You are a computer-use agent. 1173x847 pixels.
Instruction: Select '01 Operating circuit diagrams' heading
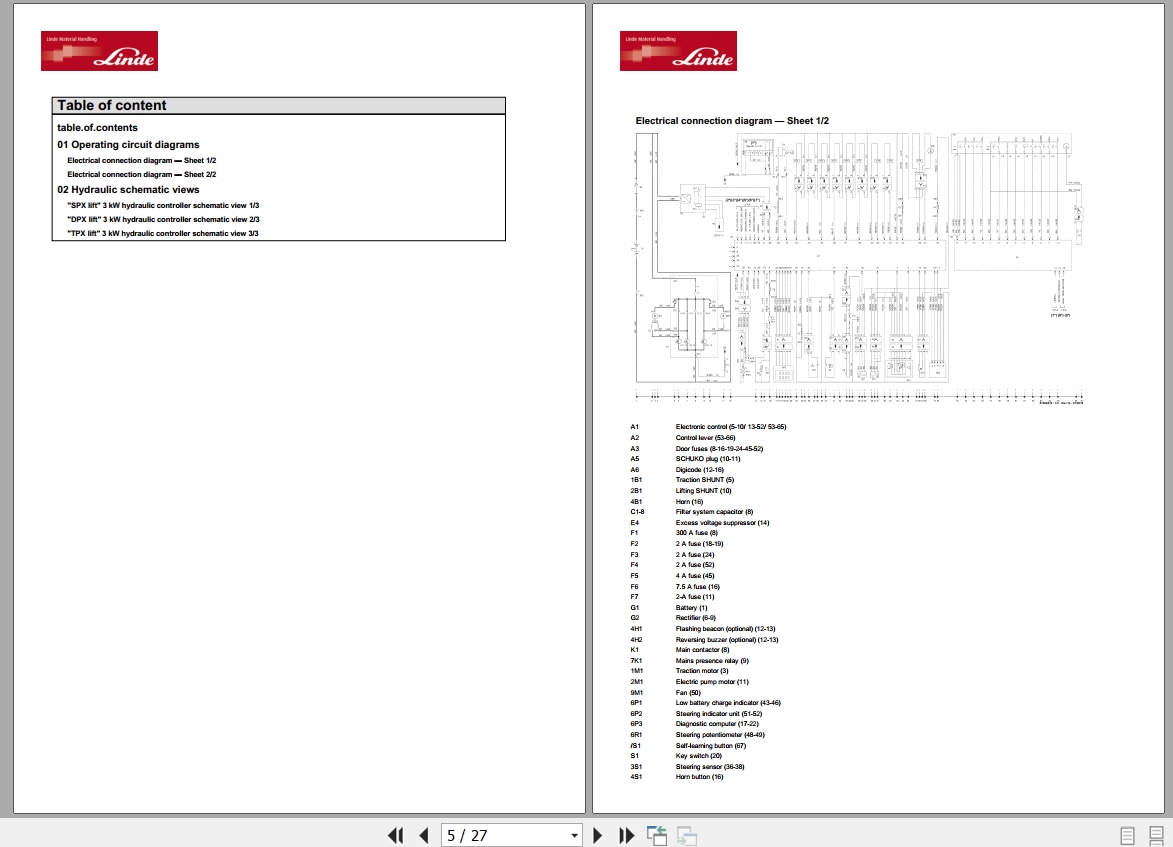pyautogui.click(x=129, y=144)
